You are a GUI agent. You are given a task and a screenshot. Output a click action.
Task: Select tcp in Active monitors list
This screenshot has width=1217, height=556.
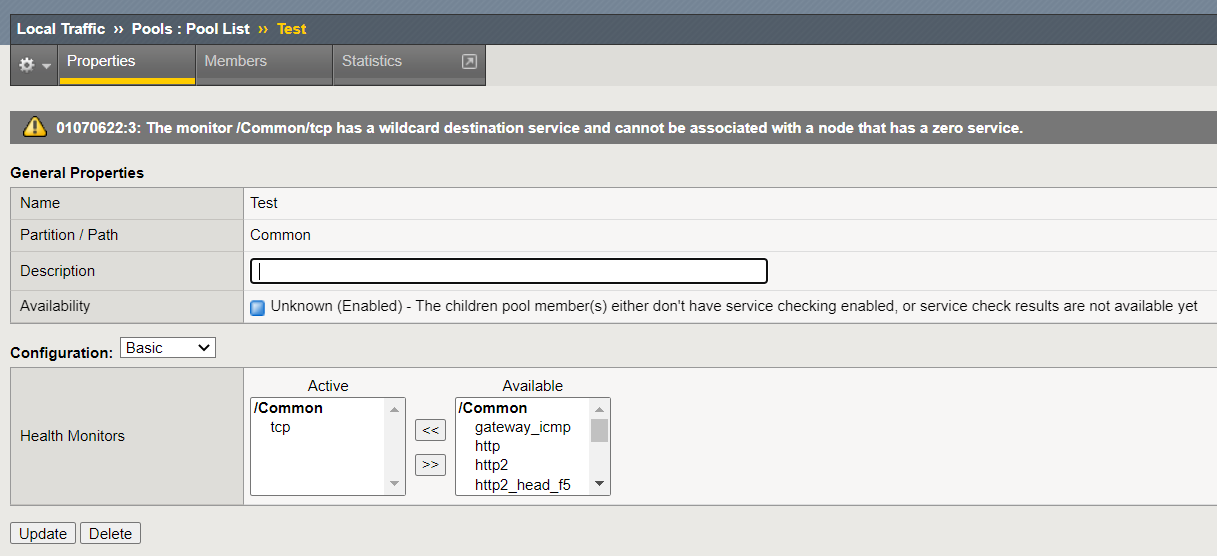point(281,427)
